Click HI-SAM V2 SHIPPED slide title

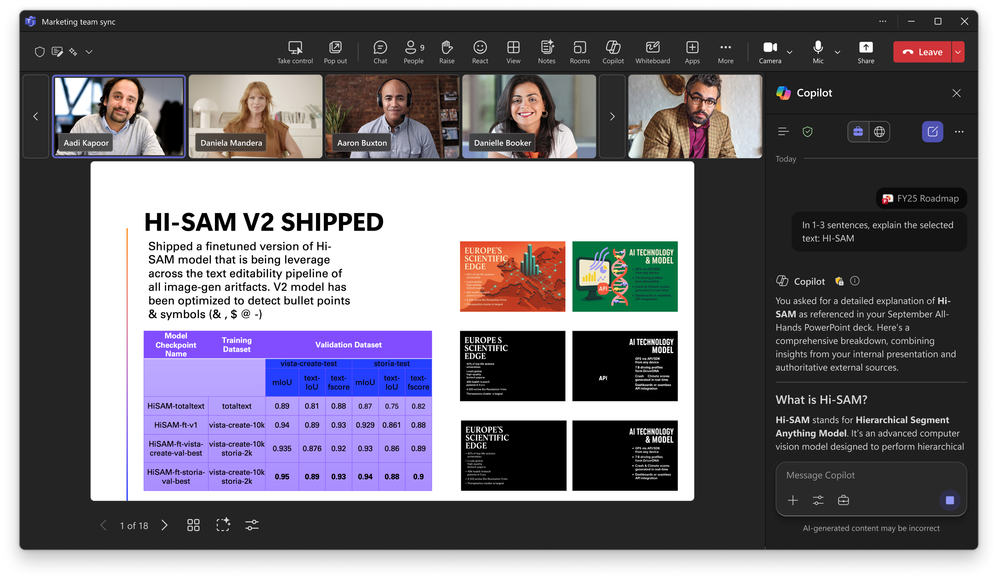click(264, 222)
